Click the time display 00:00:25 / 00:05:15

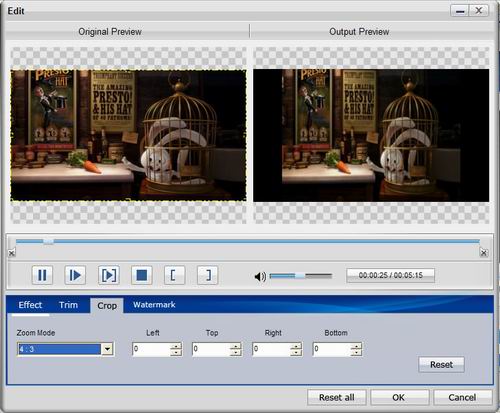point(391,275)
